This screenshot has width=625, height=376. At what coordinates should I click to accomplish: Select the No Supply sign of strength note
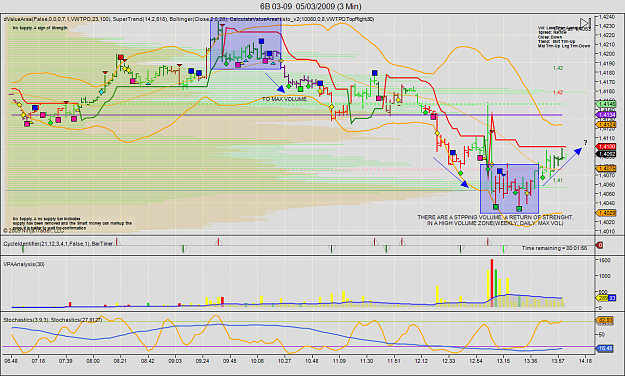click(40, 28)
